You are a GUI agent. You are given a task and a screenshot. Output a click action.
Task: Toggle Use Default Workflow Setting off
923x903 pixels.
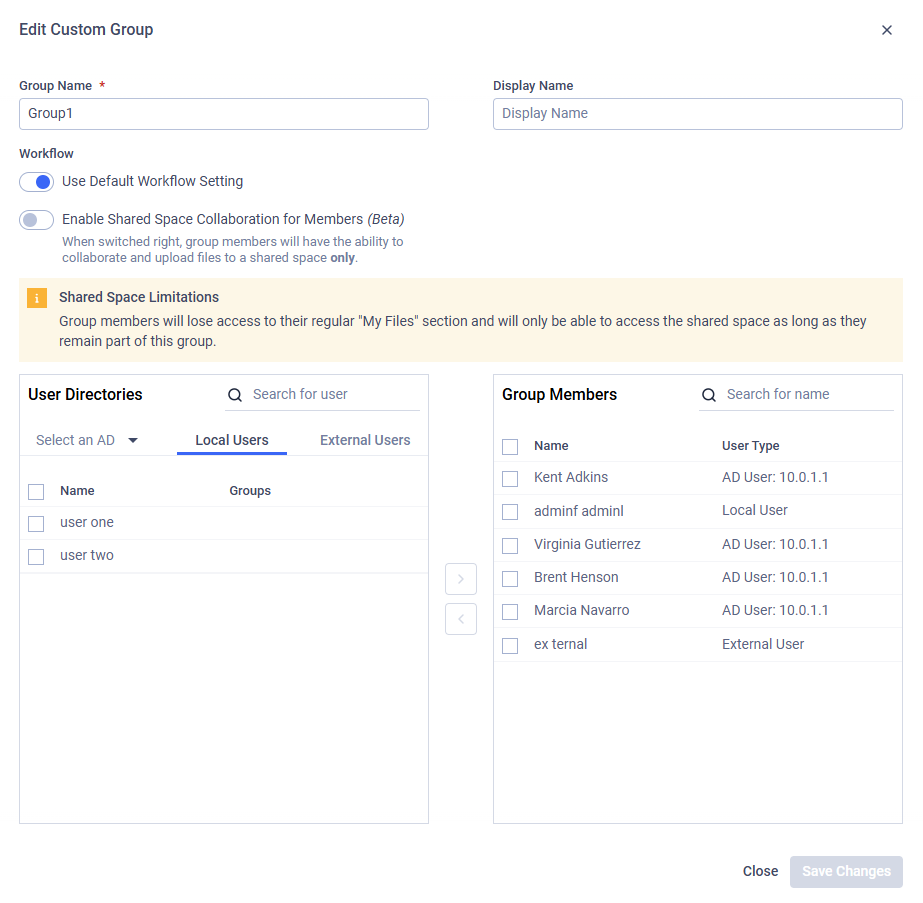[36, 181]
